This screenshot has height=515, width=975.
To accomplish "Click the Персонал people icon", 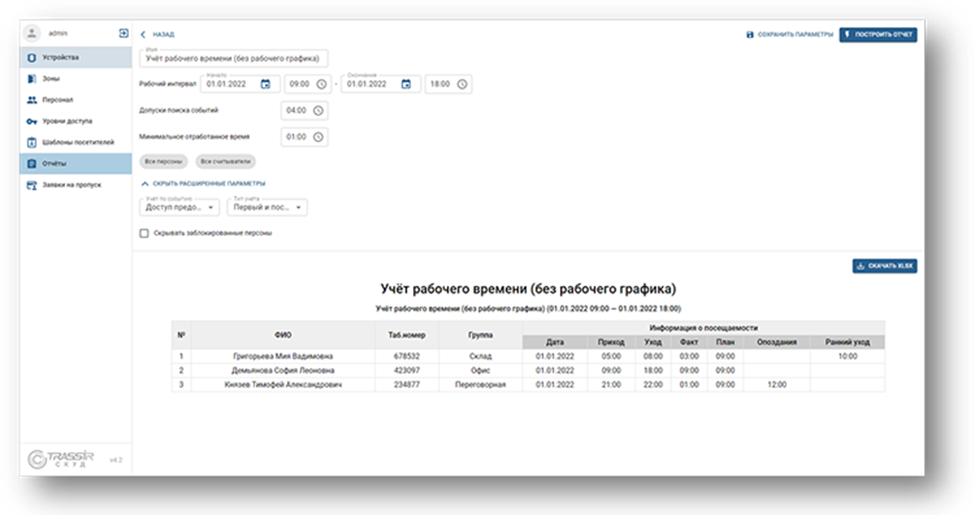I will pyautogui.click(x=32, y=100).
